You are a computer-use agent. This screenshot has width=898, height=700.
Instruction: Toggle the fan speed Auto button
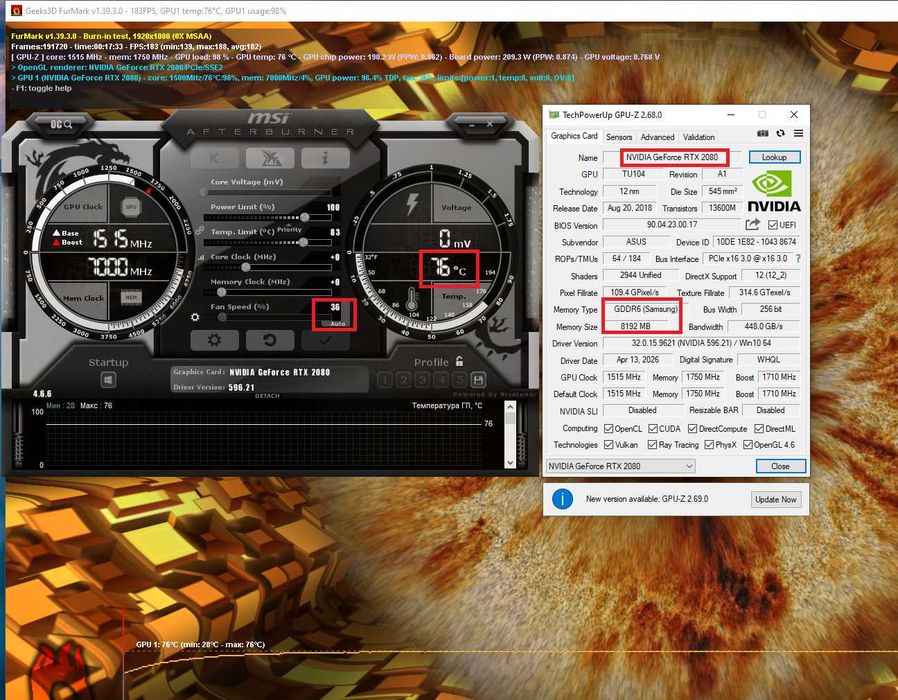[x=338, y=324]
